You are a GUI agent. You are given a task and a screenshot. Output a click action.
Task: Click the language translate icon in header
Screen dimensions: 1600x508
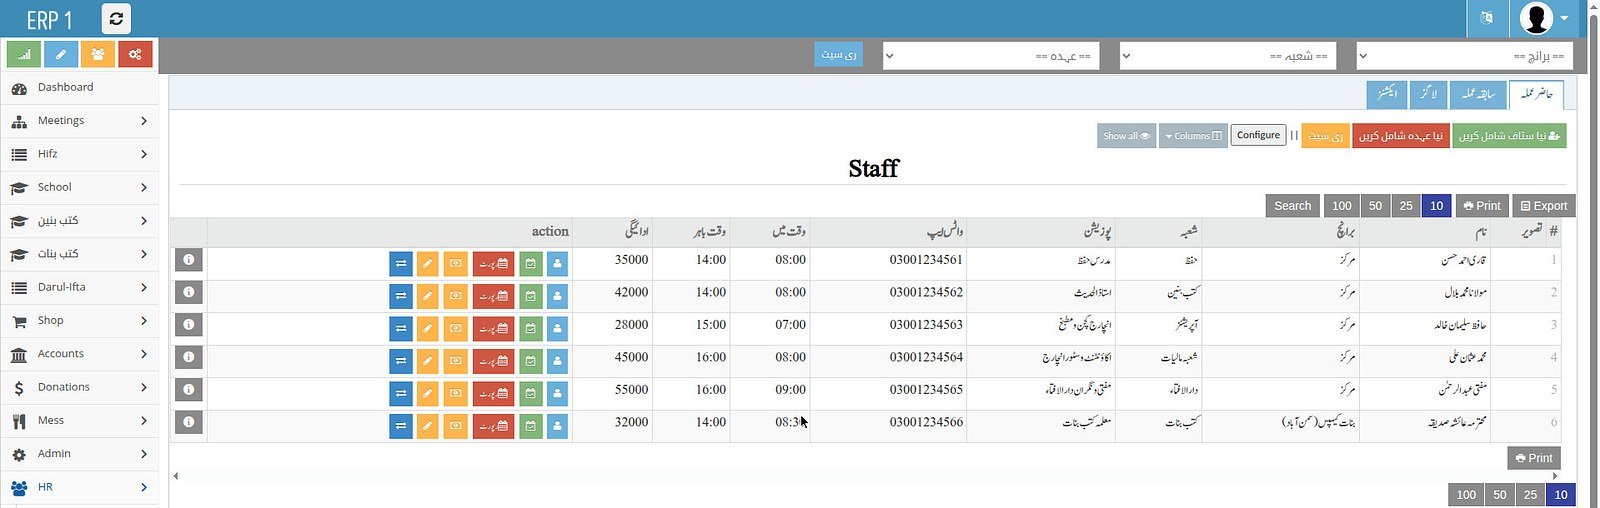(1486, 18)
